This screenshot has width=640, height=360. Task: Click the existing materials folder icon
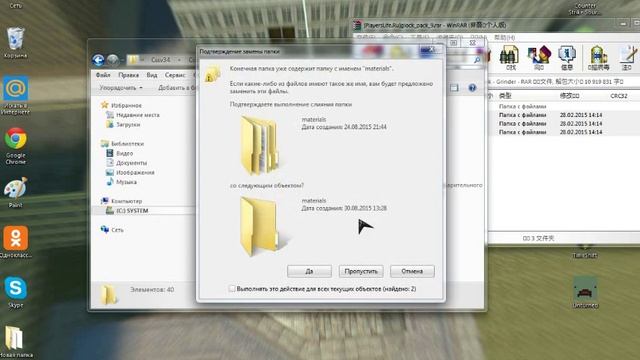tap(259, 145)
